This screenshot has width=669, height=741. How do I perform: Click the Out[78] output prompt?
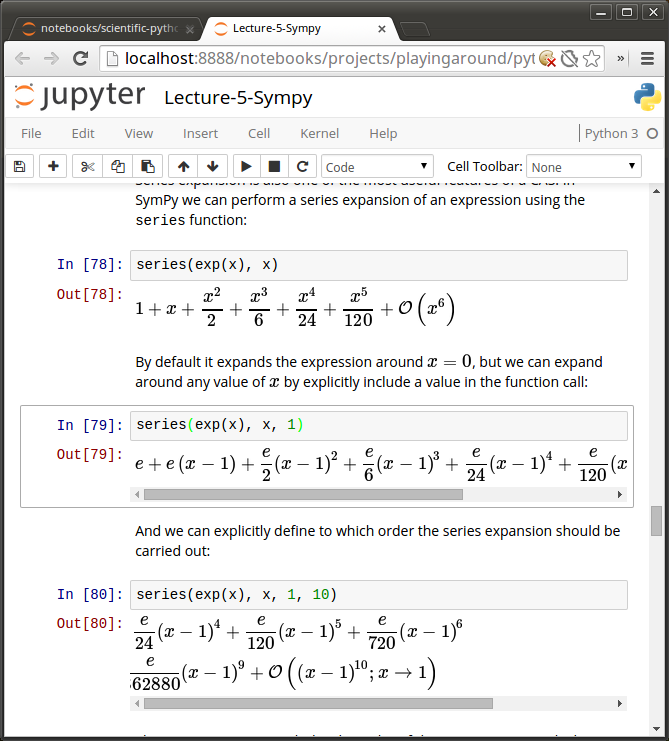[x=90, y=294]
